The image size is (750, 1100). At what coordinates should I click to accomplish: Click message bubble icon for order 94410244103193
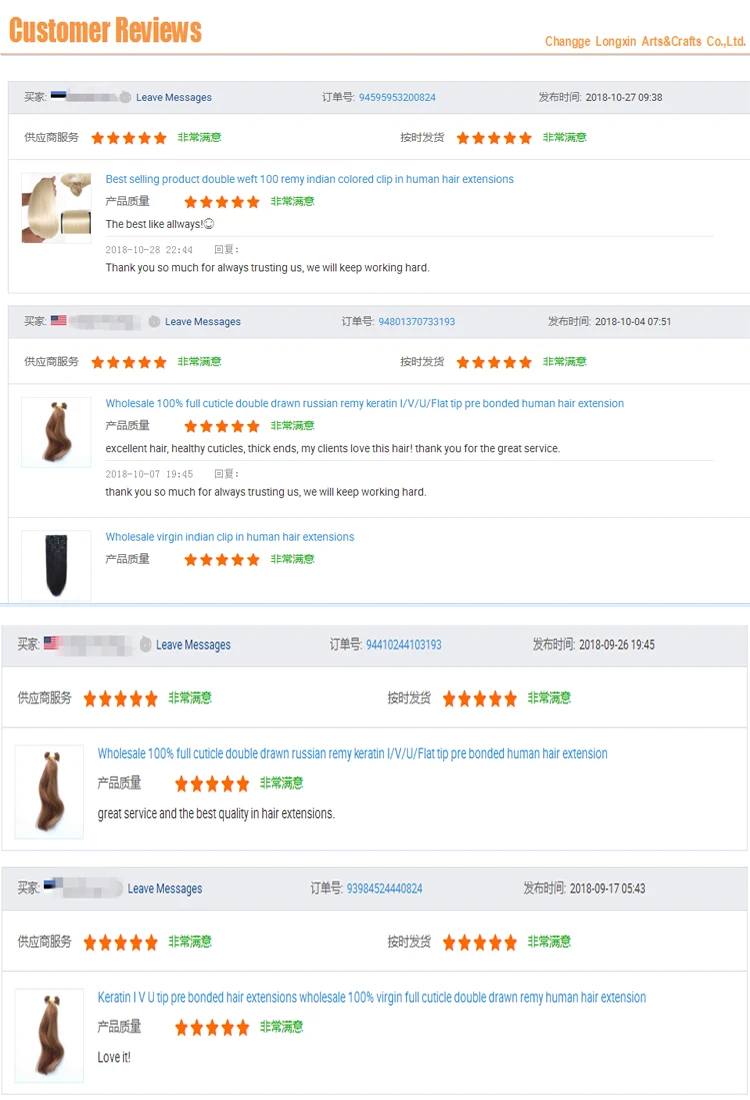coord(145,645)
